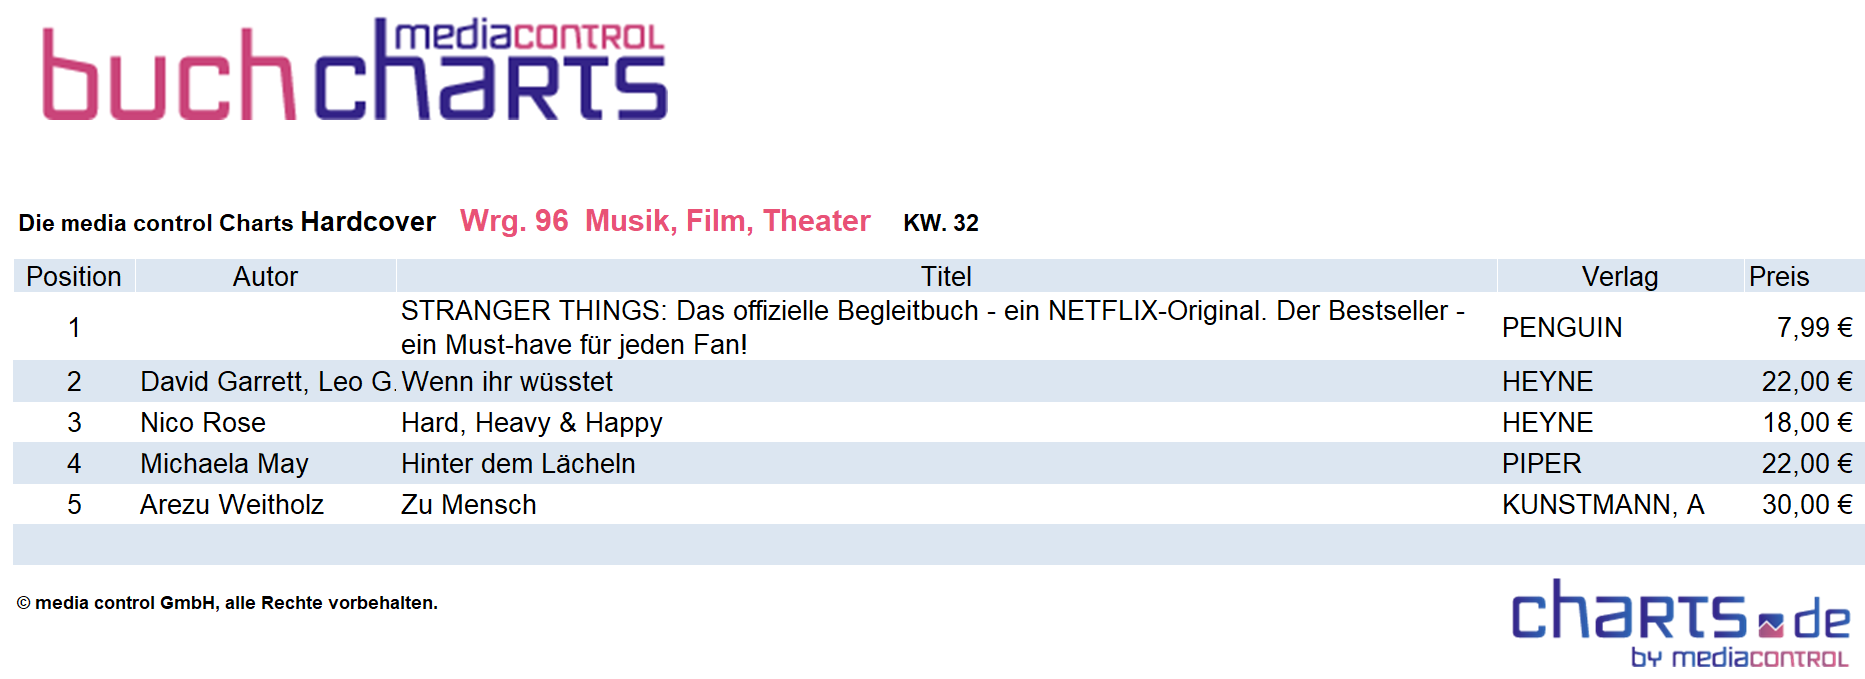The image size is (1865, 679).
Task: Select the Preis column header
Action: [1779, 276]
